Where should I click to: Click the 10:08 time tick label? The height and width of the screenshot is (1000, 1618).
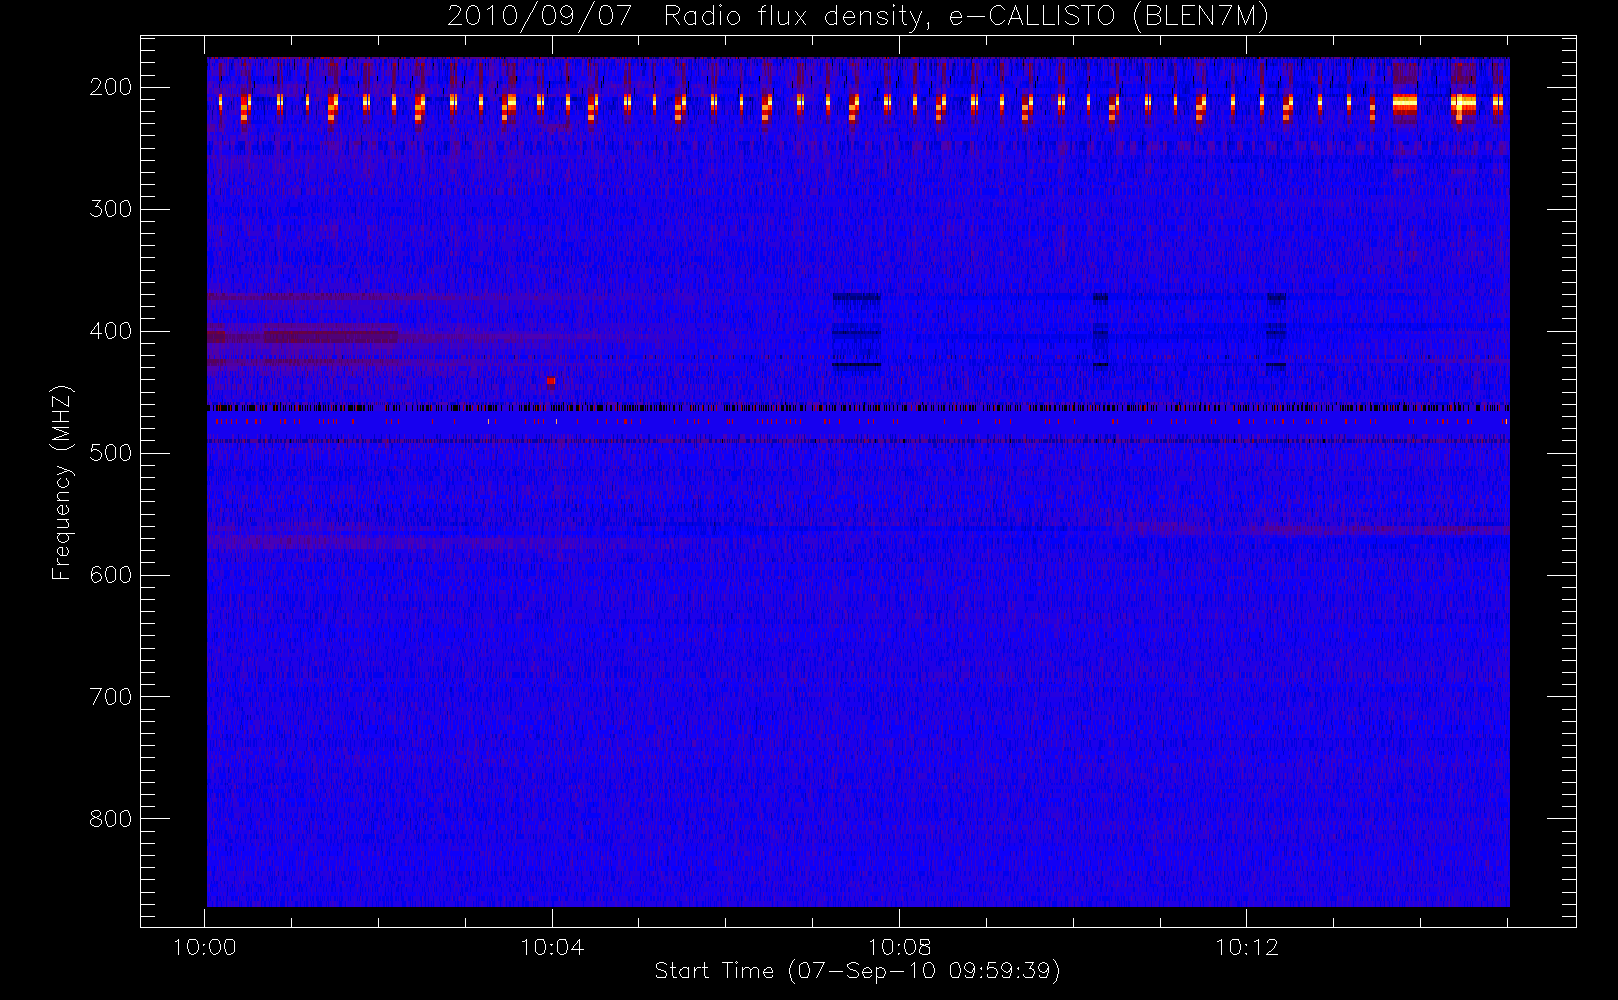pyautogui.click(x=899, y=947)
